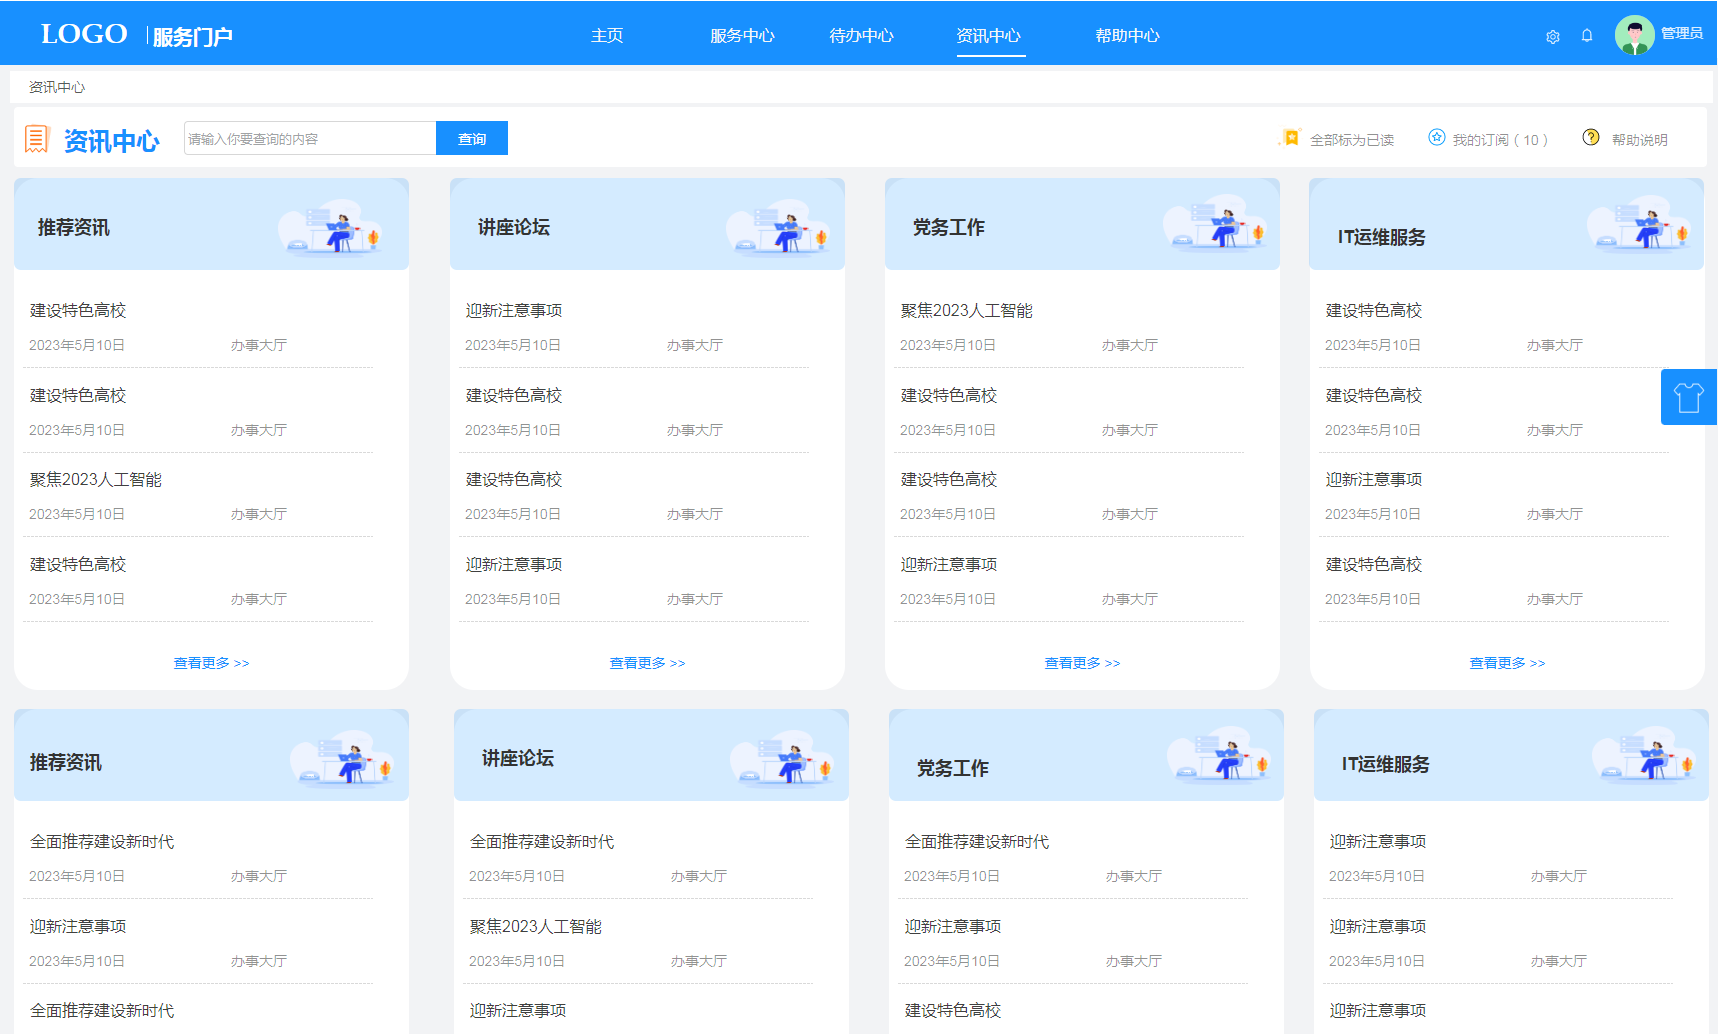
Task: Open 聚焦2023人工智能 article in first 党务工作 card
Action: [x=966, y=311]
